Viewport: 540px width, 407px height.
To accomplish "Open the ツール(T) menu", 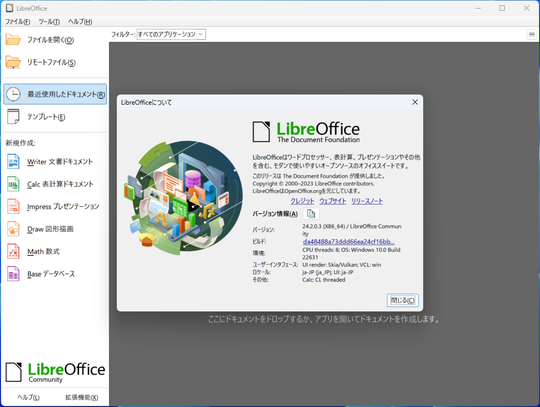I will pyautogui.click(x=49, y=22).
